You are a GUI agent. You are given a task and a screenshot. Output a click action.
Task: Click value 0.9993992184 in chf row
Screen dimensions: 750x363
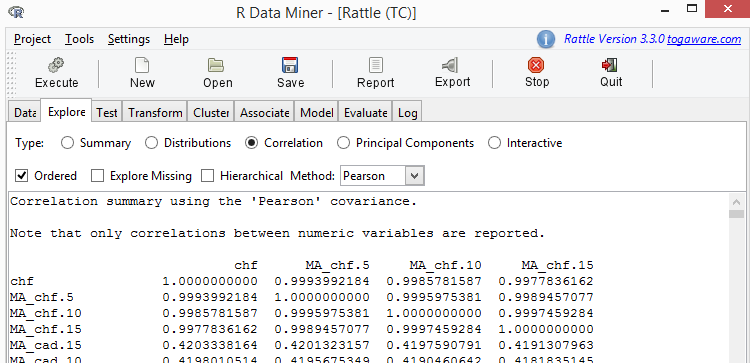(x=321, y=281)
